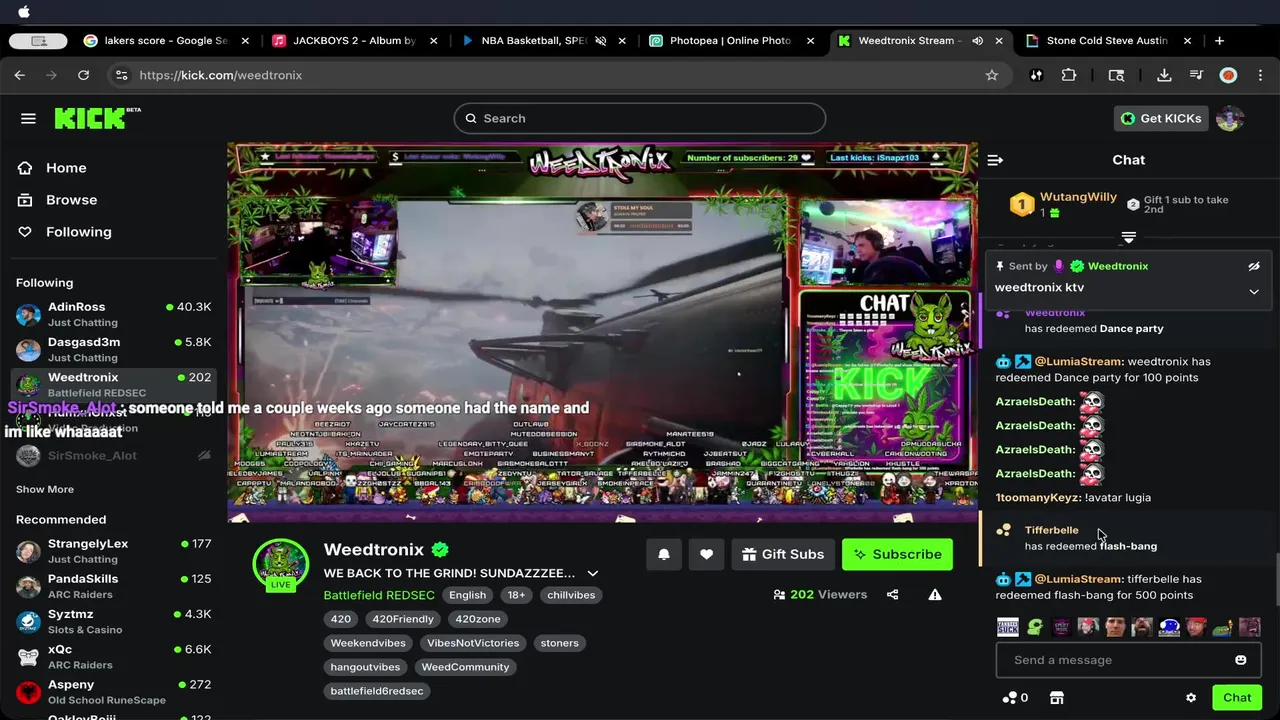The image size is (1280, 720).
Task: Send message with green Chat button
Action: click(1237, 698)
